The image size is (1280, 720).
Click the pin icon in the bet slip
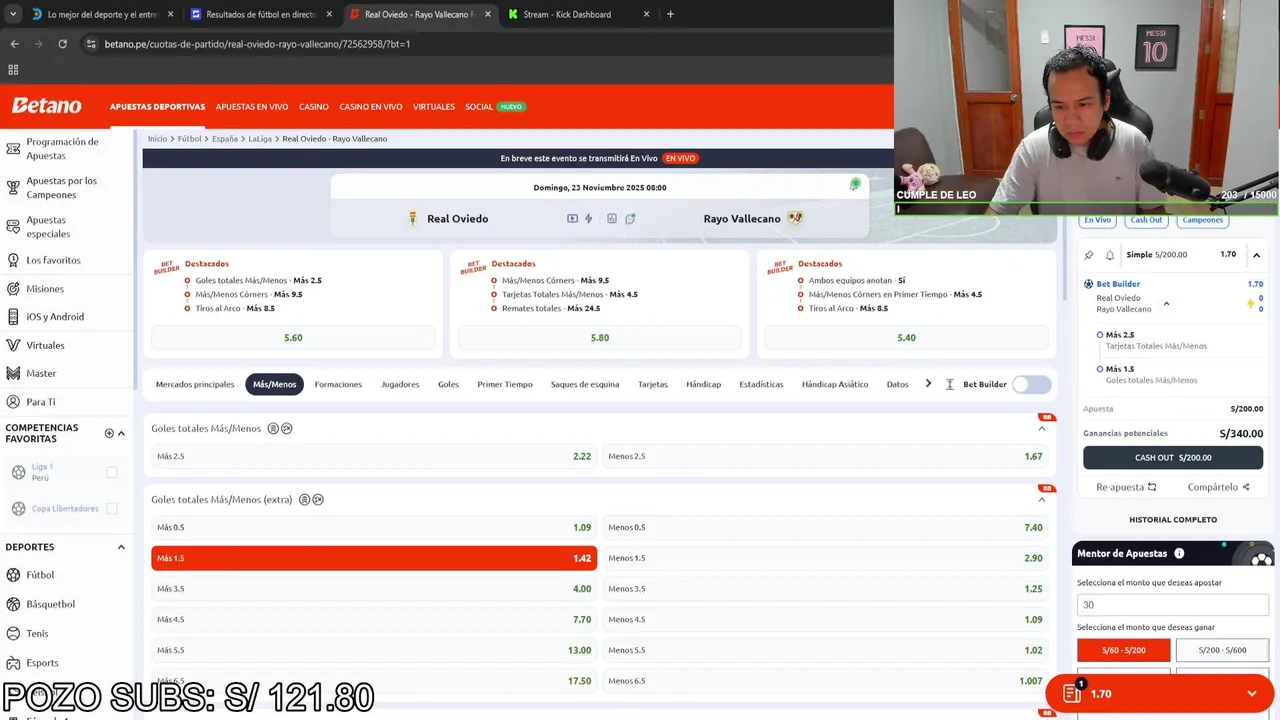[x=1089, y=255]
